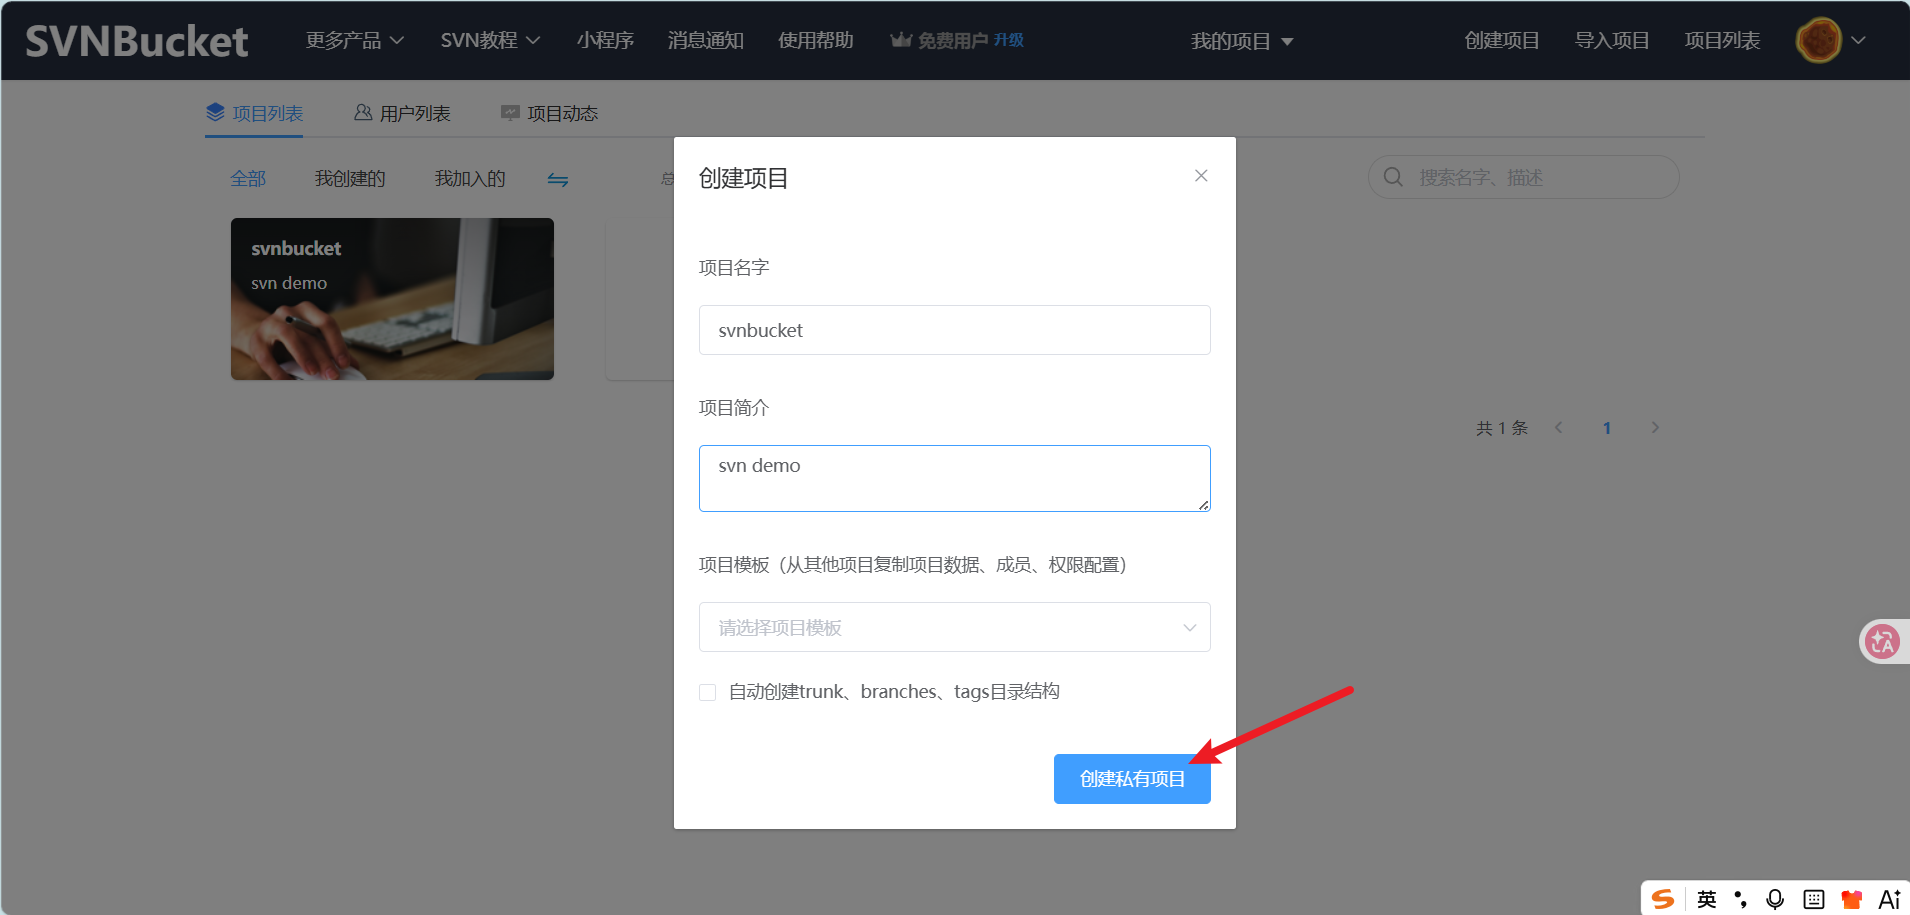Click the SVNBucket logo
Viewport: 1910px width, 915px height.
(137, 41)
